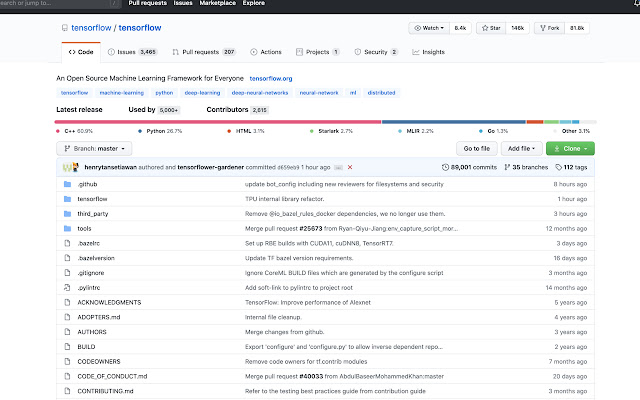Expand the commit message ellipsis button
This screenshot has height=400, width=640.
[338, 167]
